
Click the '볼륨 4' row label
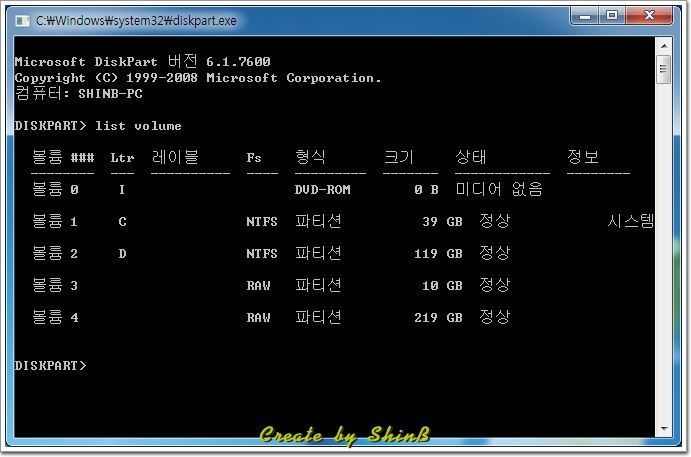(55, 317)
